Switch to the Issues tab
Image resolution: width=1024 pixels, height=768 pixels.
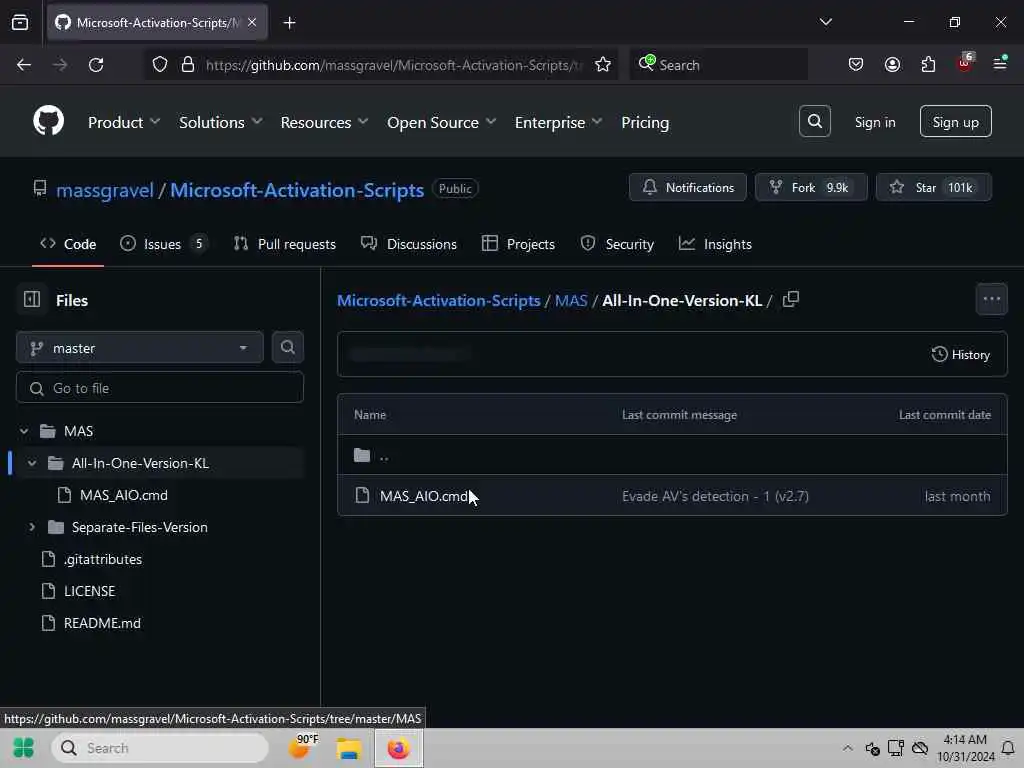[163, 244]
